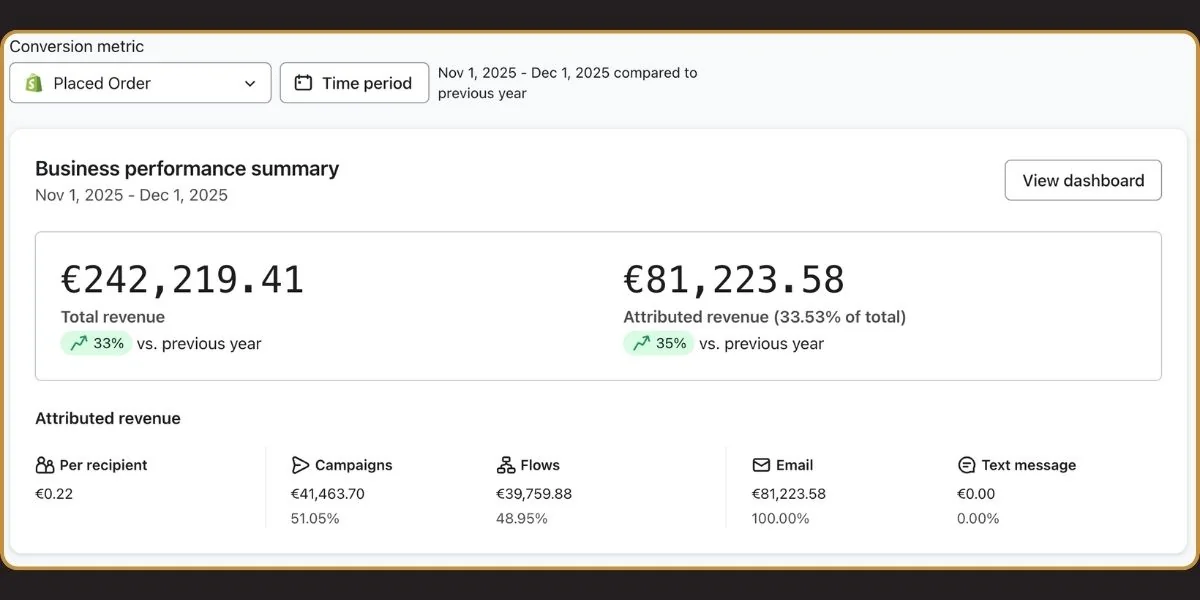Expand the Placed Order chevron arrow
This screenshot has width=1200, height=600.
click(250, 83)
